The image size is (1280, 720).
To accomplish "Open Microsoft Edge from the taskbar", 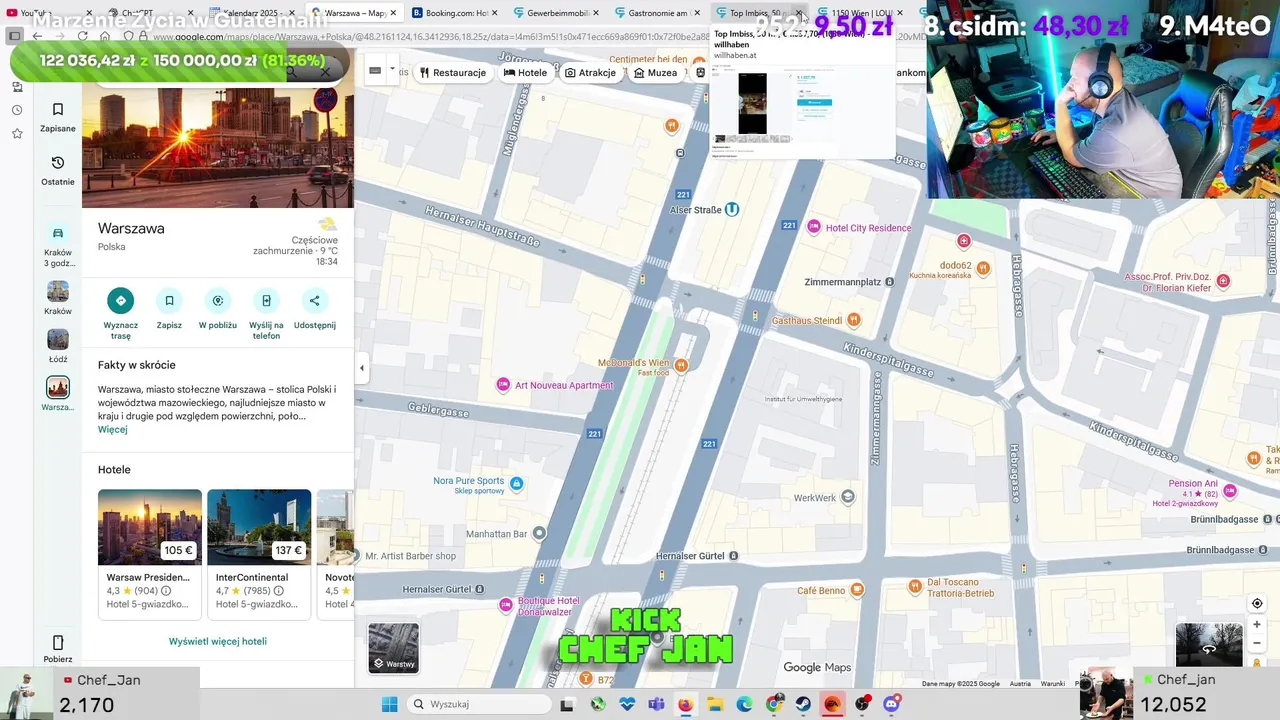I will click(x=744, y=704).
